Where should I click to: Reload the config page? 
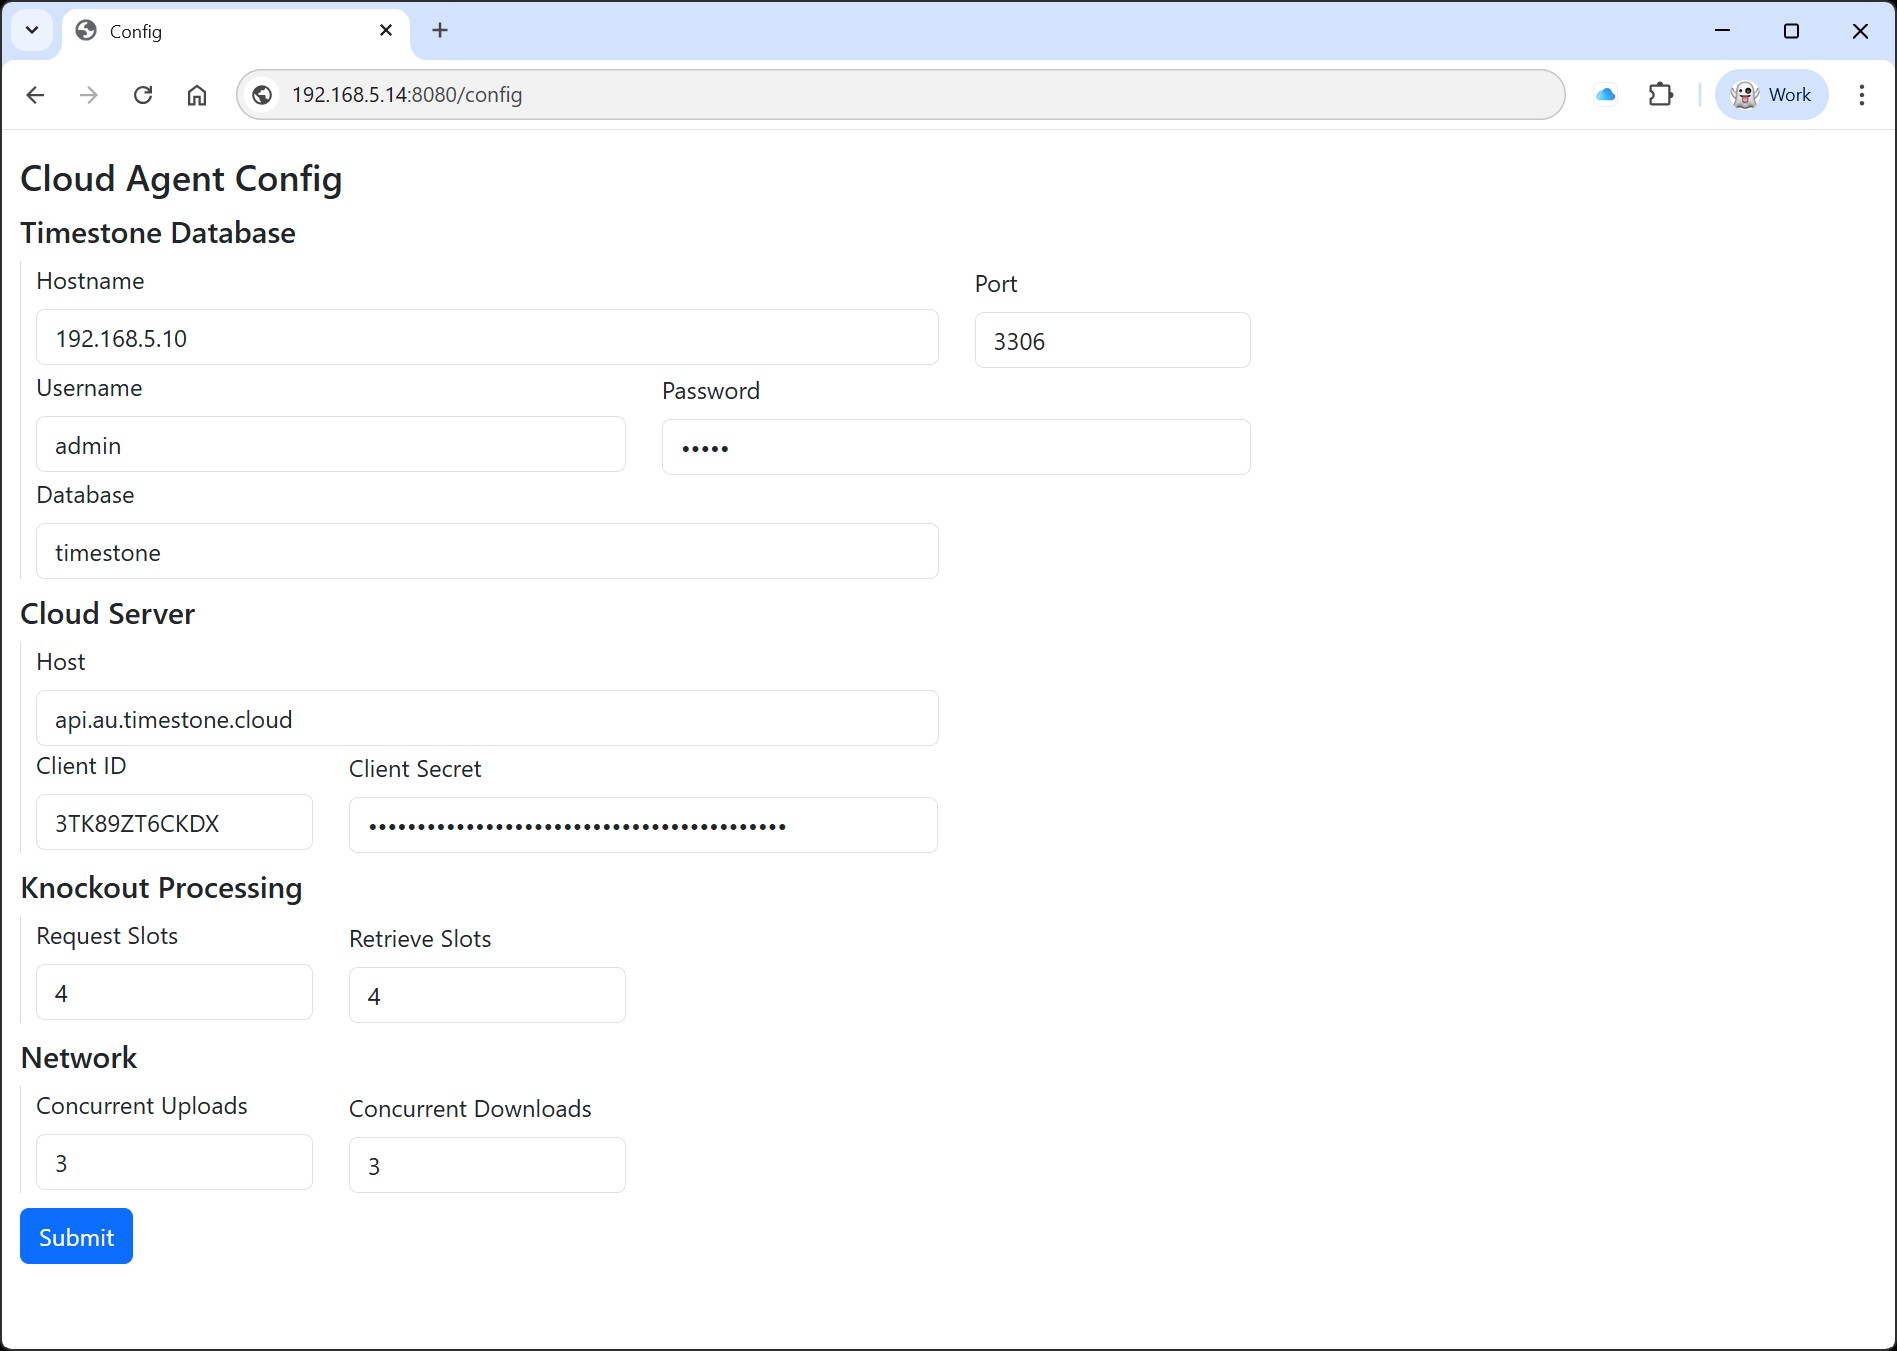pos(143,95)
